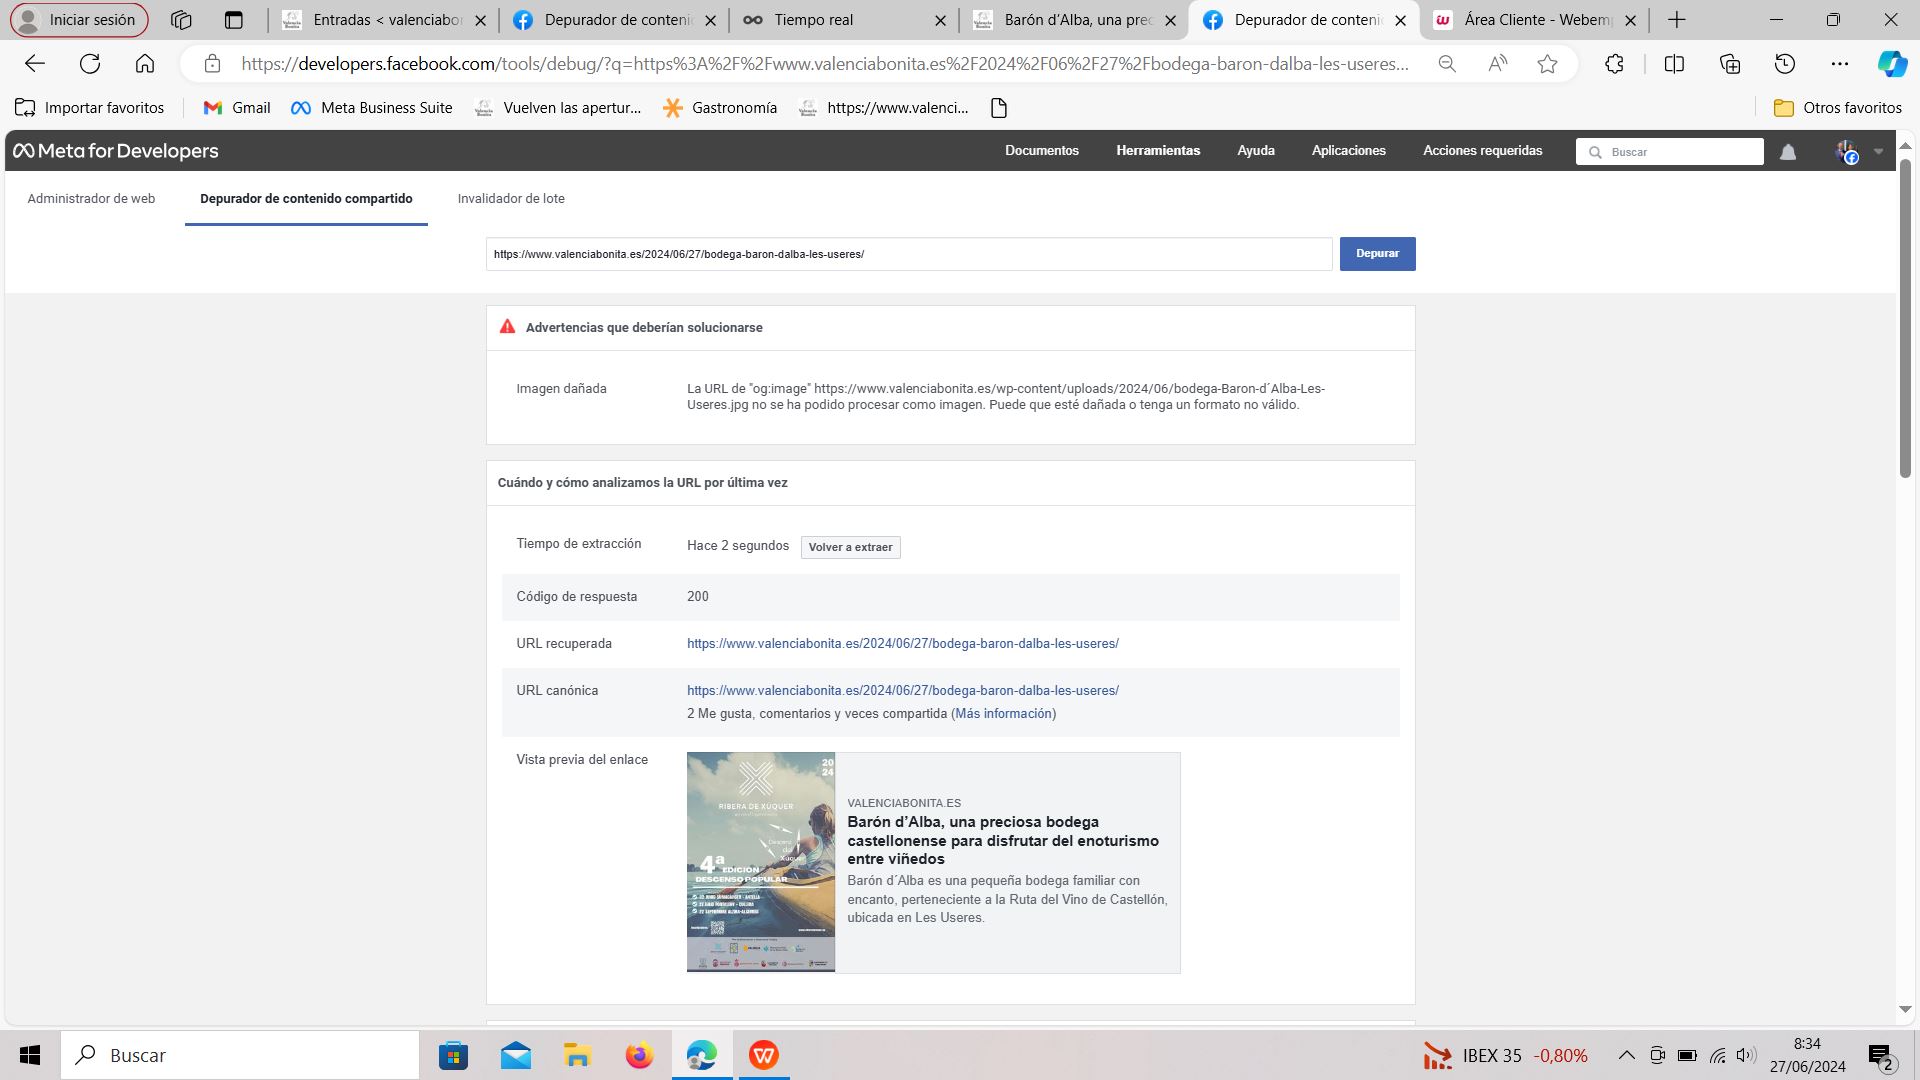Image resolution: width=1920 pixels, height=1080 pixels.
Task: Select the Administrador de web tab
Action: coord(91,199)
